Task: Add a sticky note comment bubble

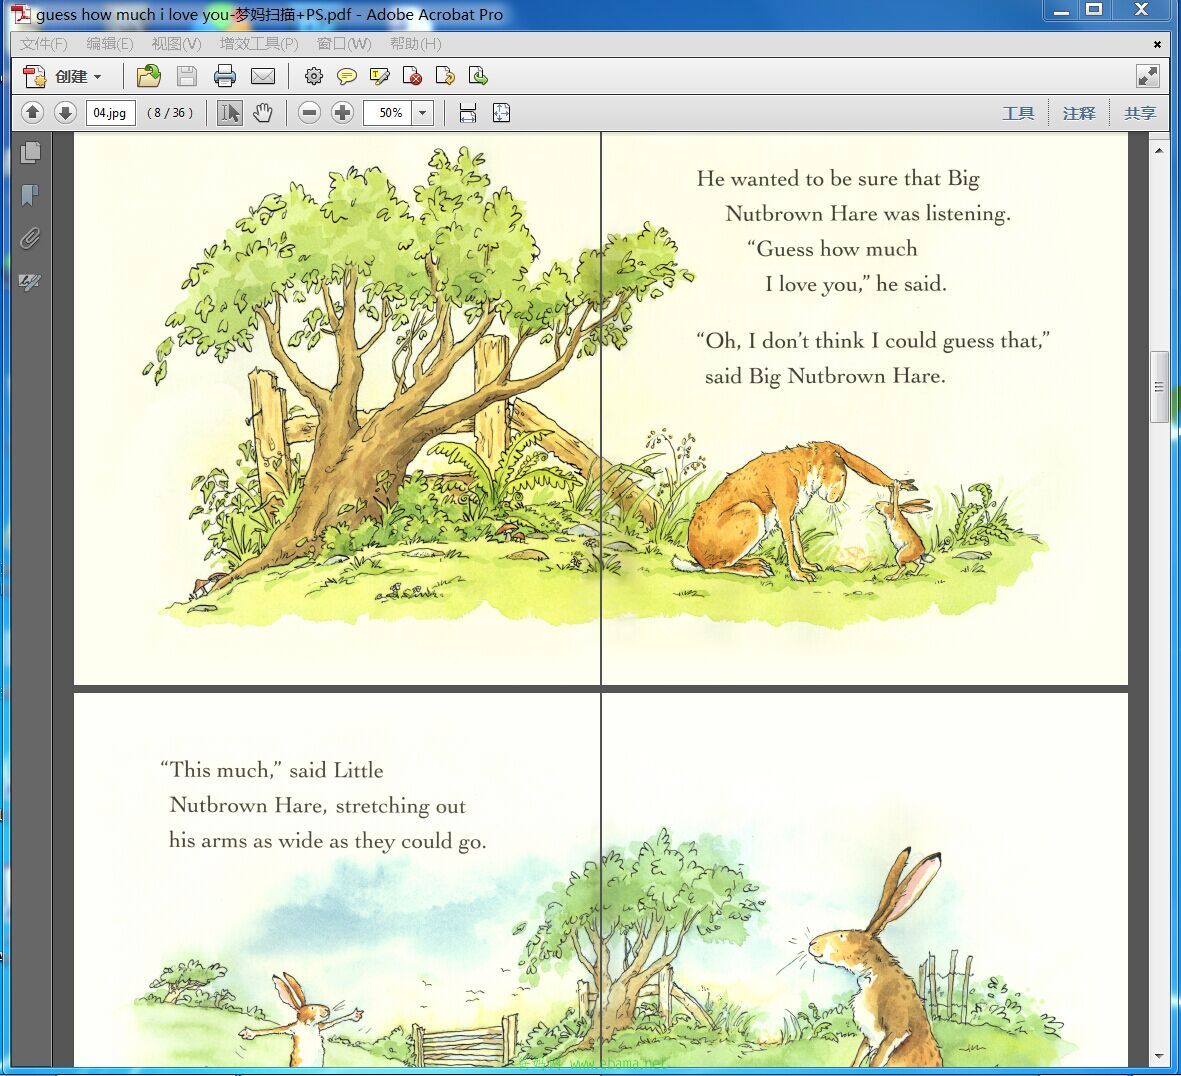Action: tap(346, 76)
